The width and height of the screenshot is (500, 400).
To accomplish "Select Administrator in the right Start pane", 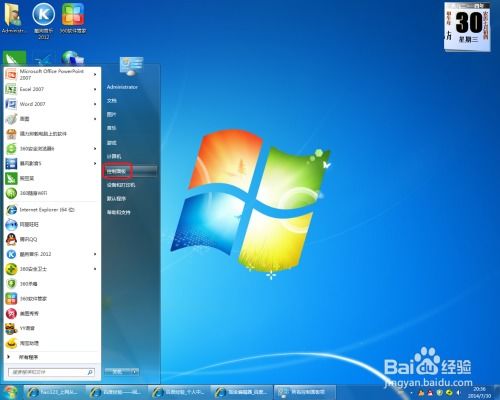I will 122,87.
